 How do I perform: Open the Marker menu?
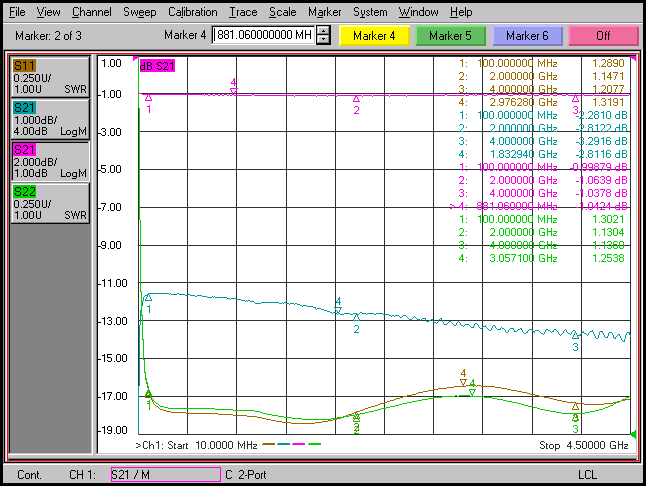pyautogui.click(x=325, y=12)
